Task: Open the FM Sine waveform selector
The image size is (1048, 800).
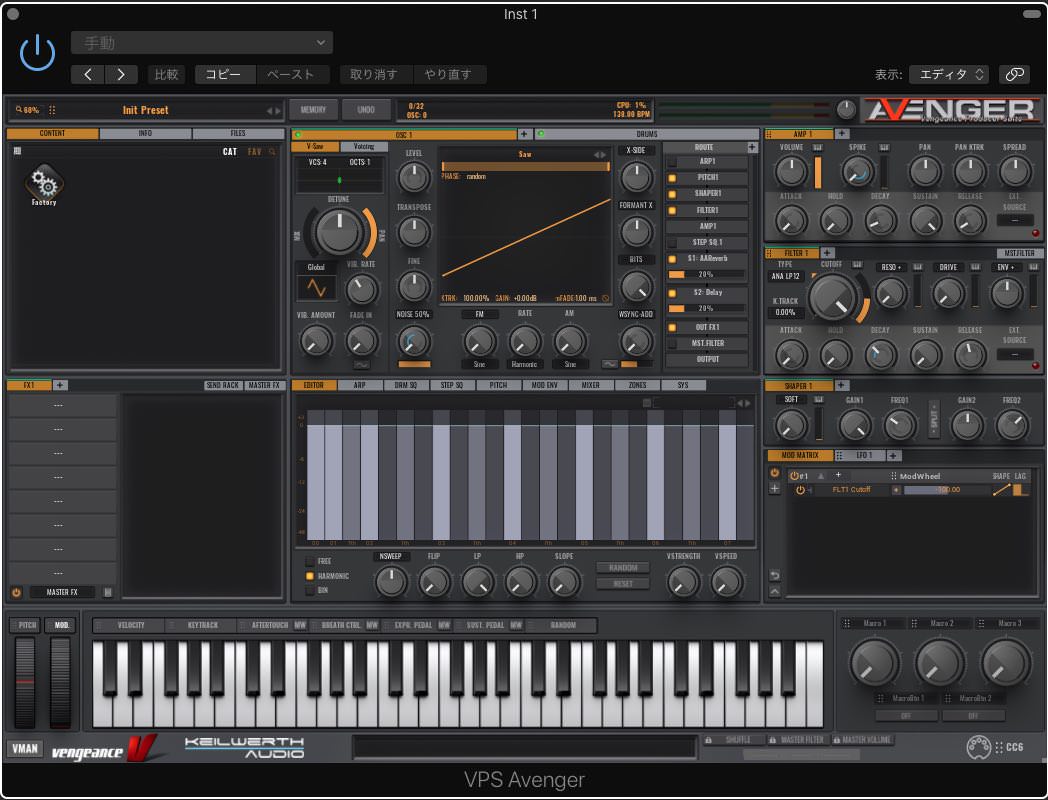Action: pos(479,364)
